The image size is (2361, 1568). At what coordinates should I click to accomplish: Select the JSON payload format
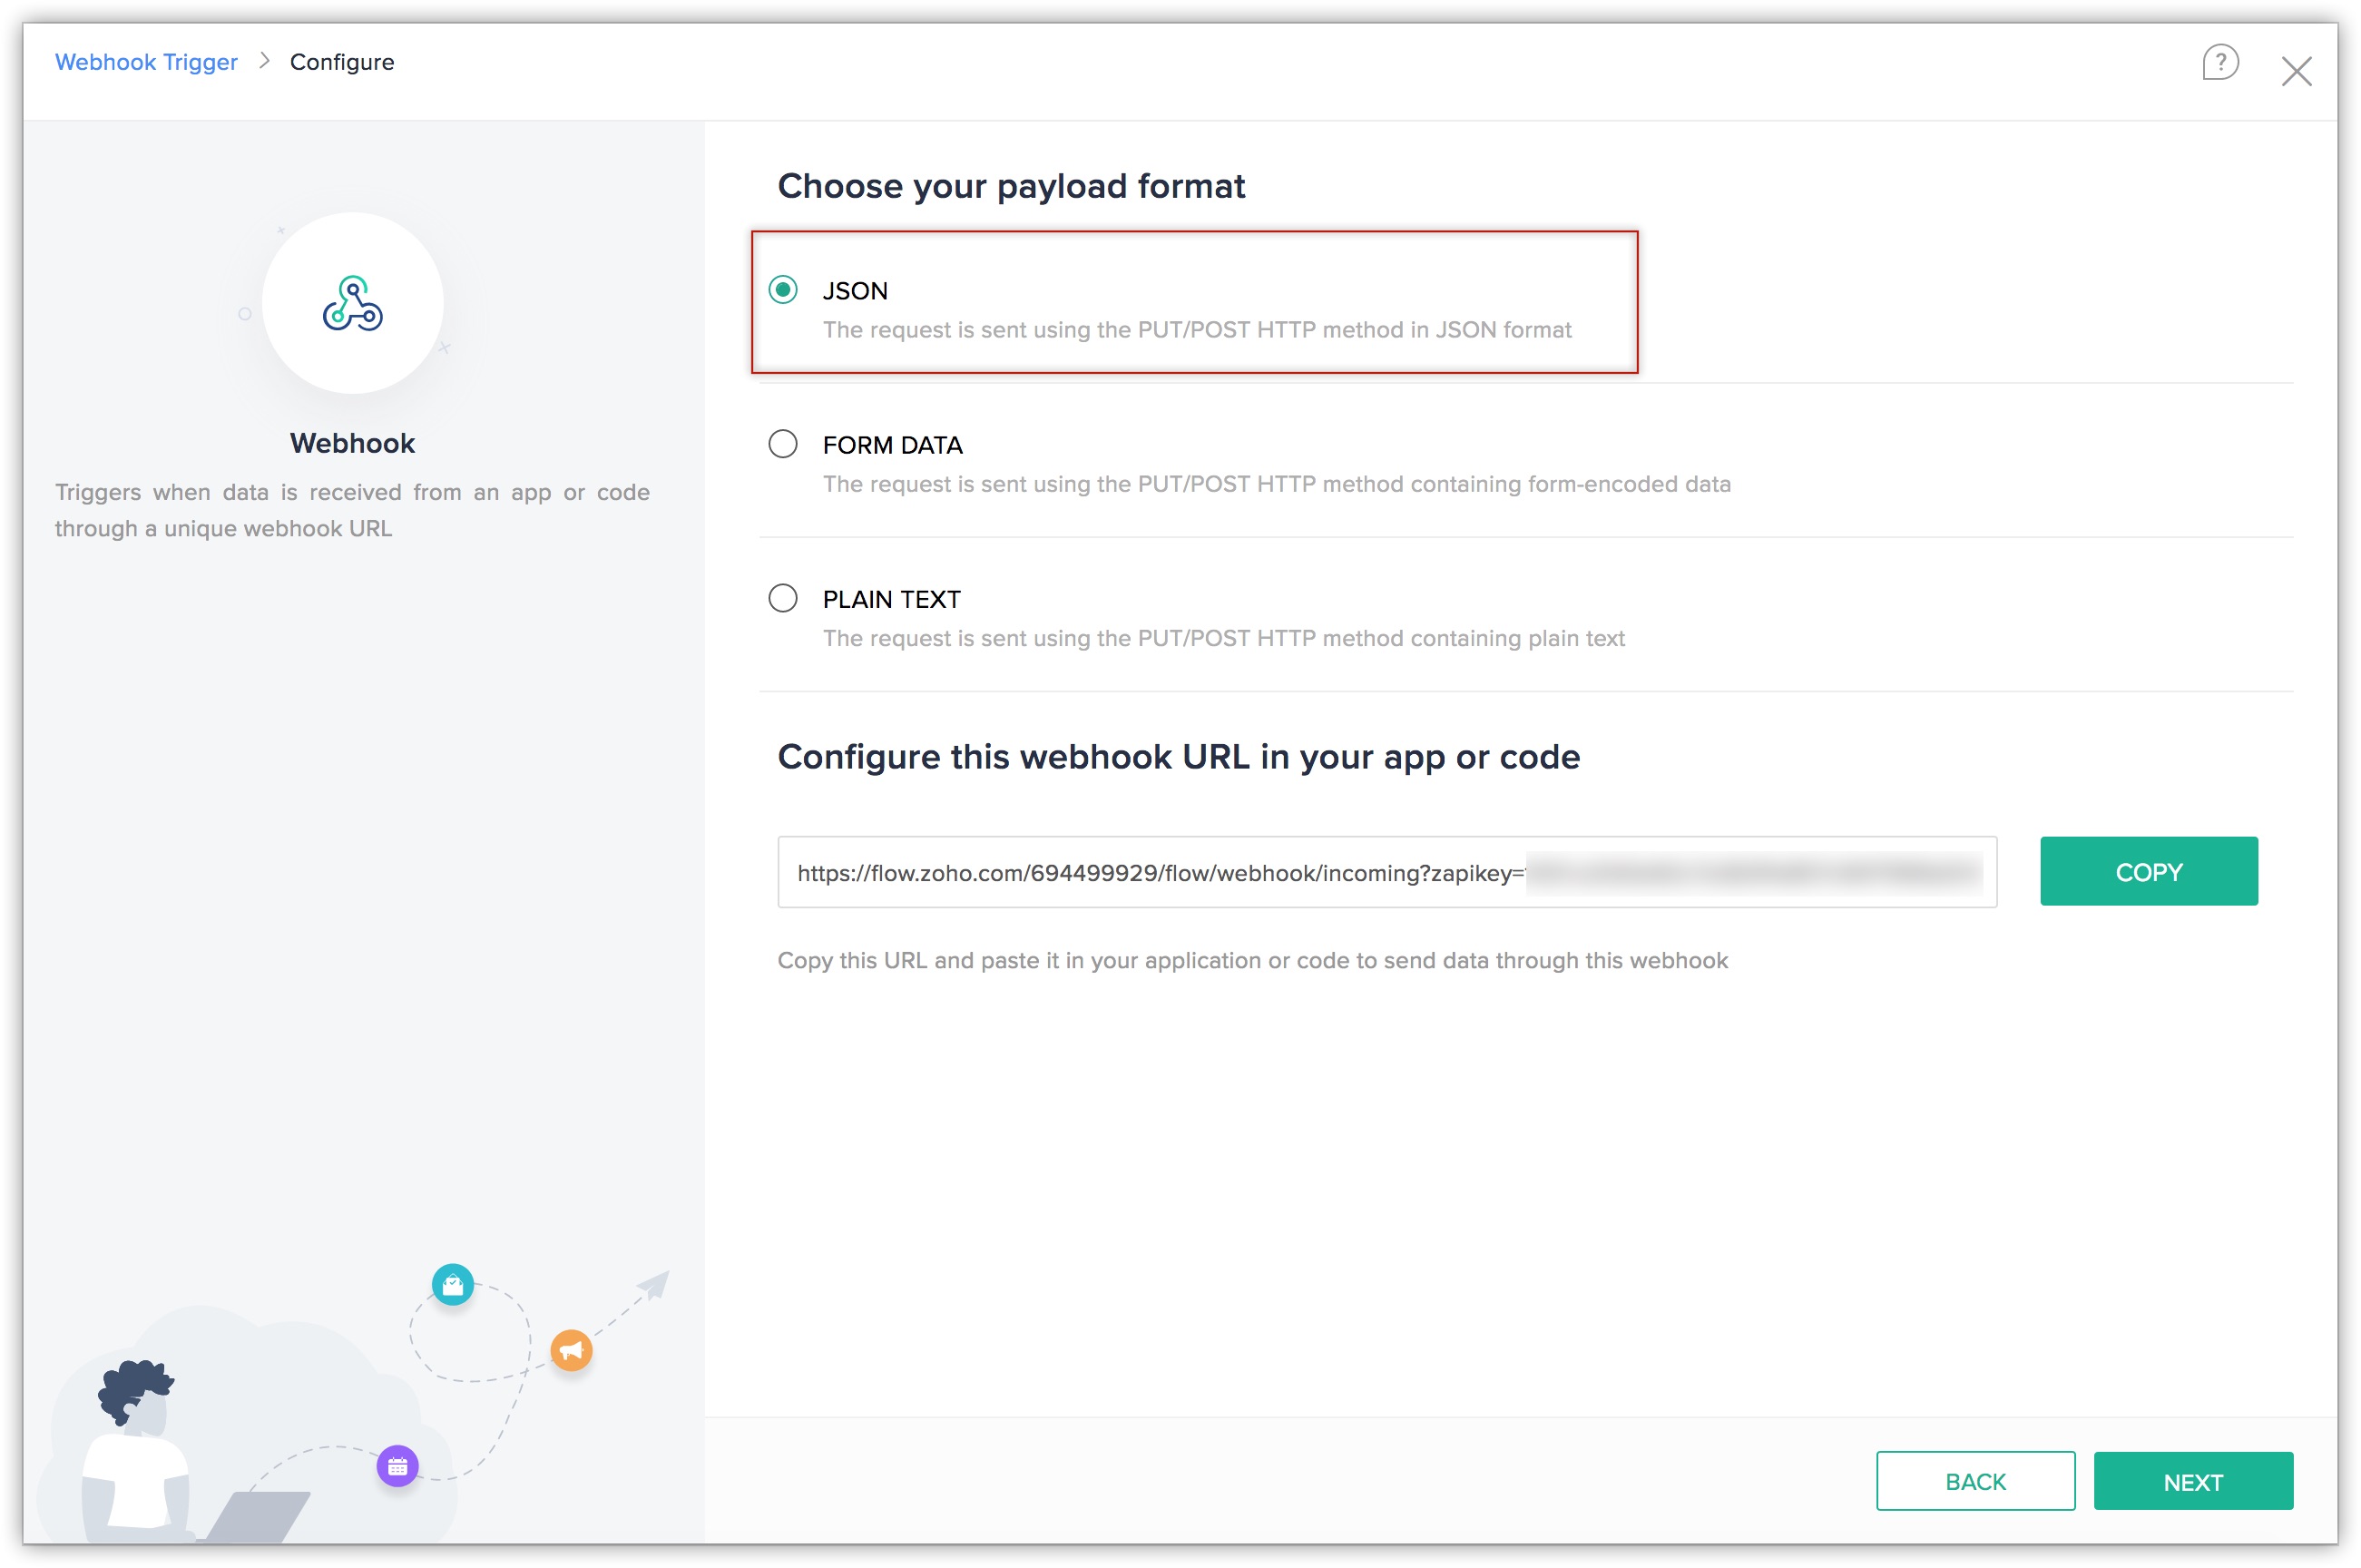tap(782, 290)
